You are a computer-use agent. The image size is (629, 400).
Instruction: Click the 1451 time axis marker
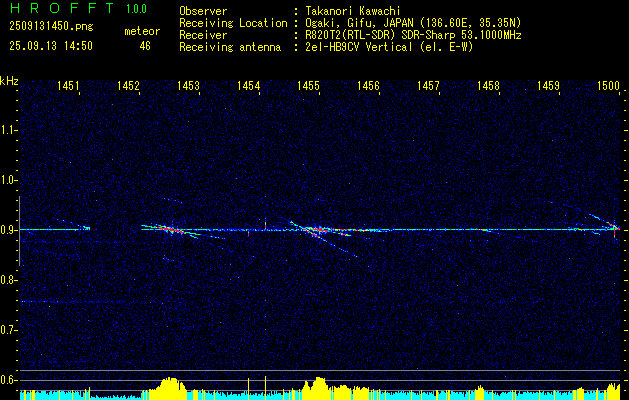coord(68,85)
